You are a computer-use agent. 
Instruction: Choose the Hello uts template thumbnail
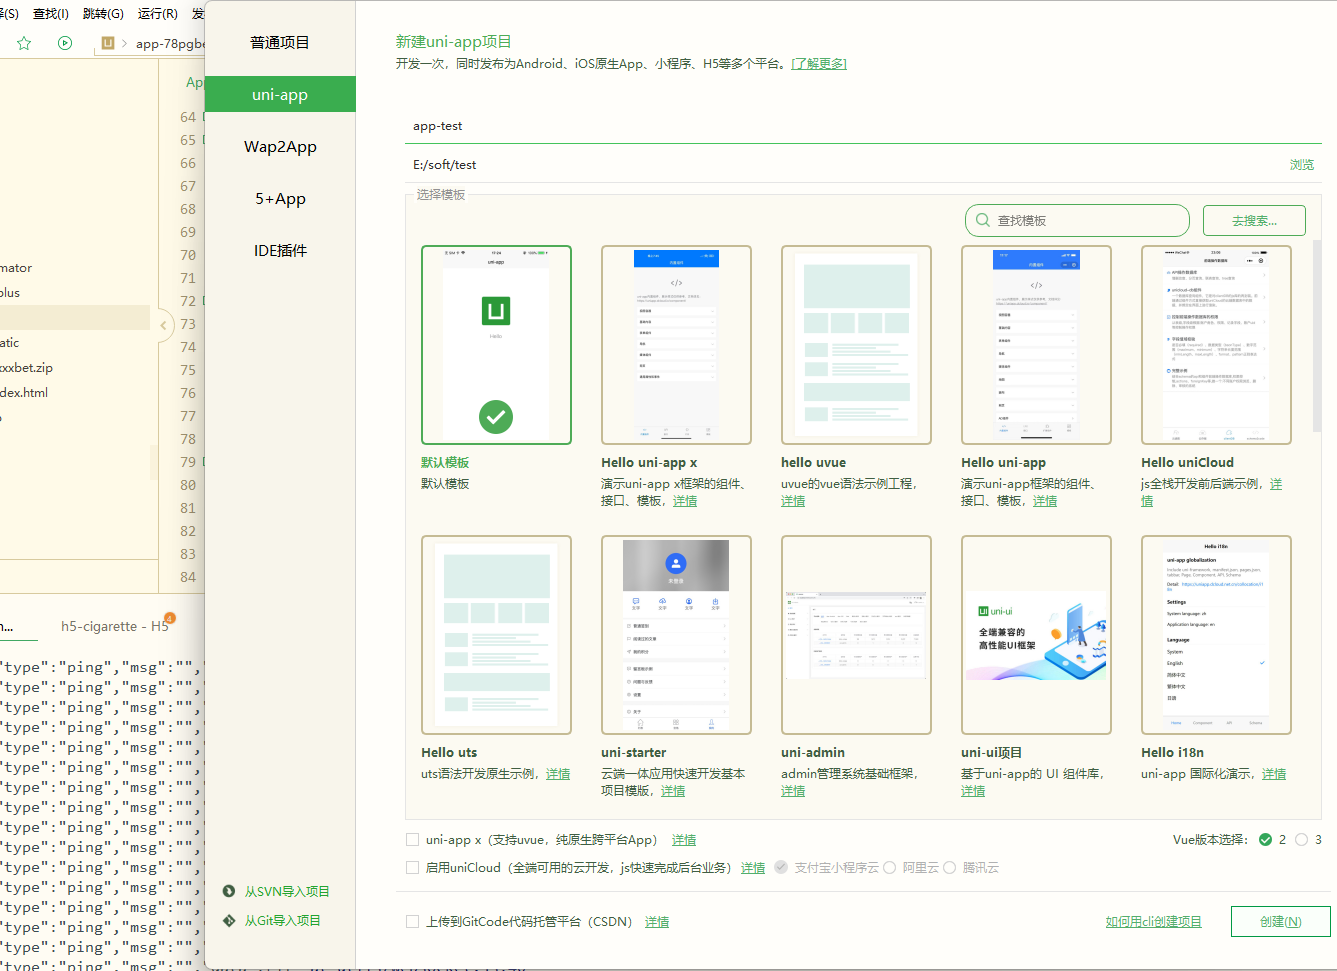[496, 635]
